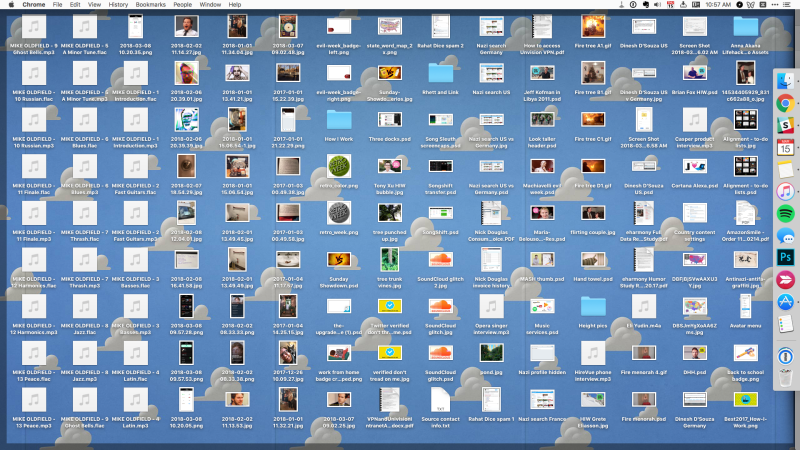Open Spotify in the dock
Screen dimensions: 800x450
point(785,213)
